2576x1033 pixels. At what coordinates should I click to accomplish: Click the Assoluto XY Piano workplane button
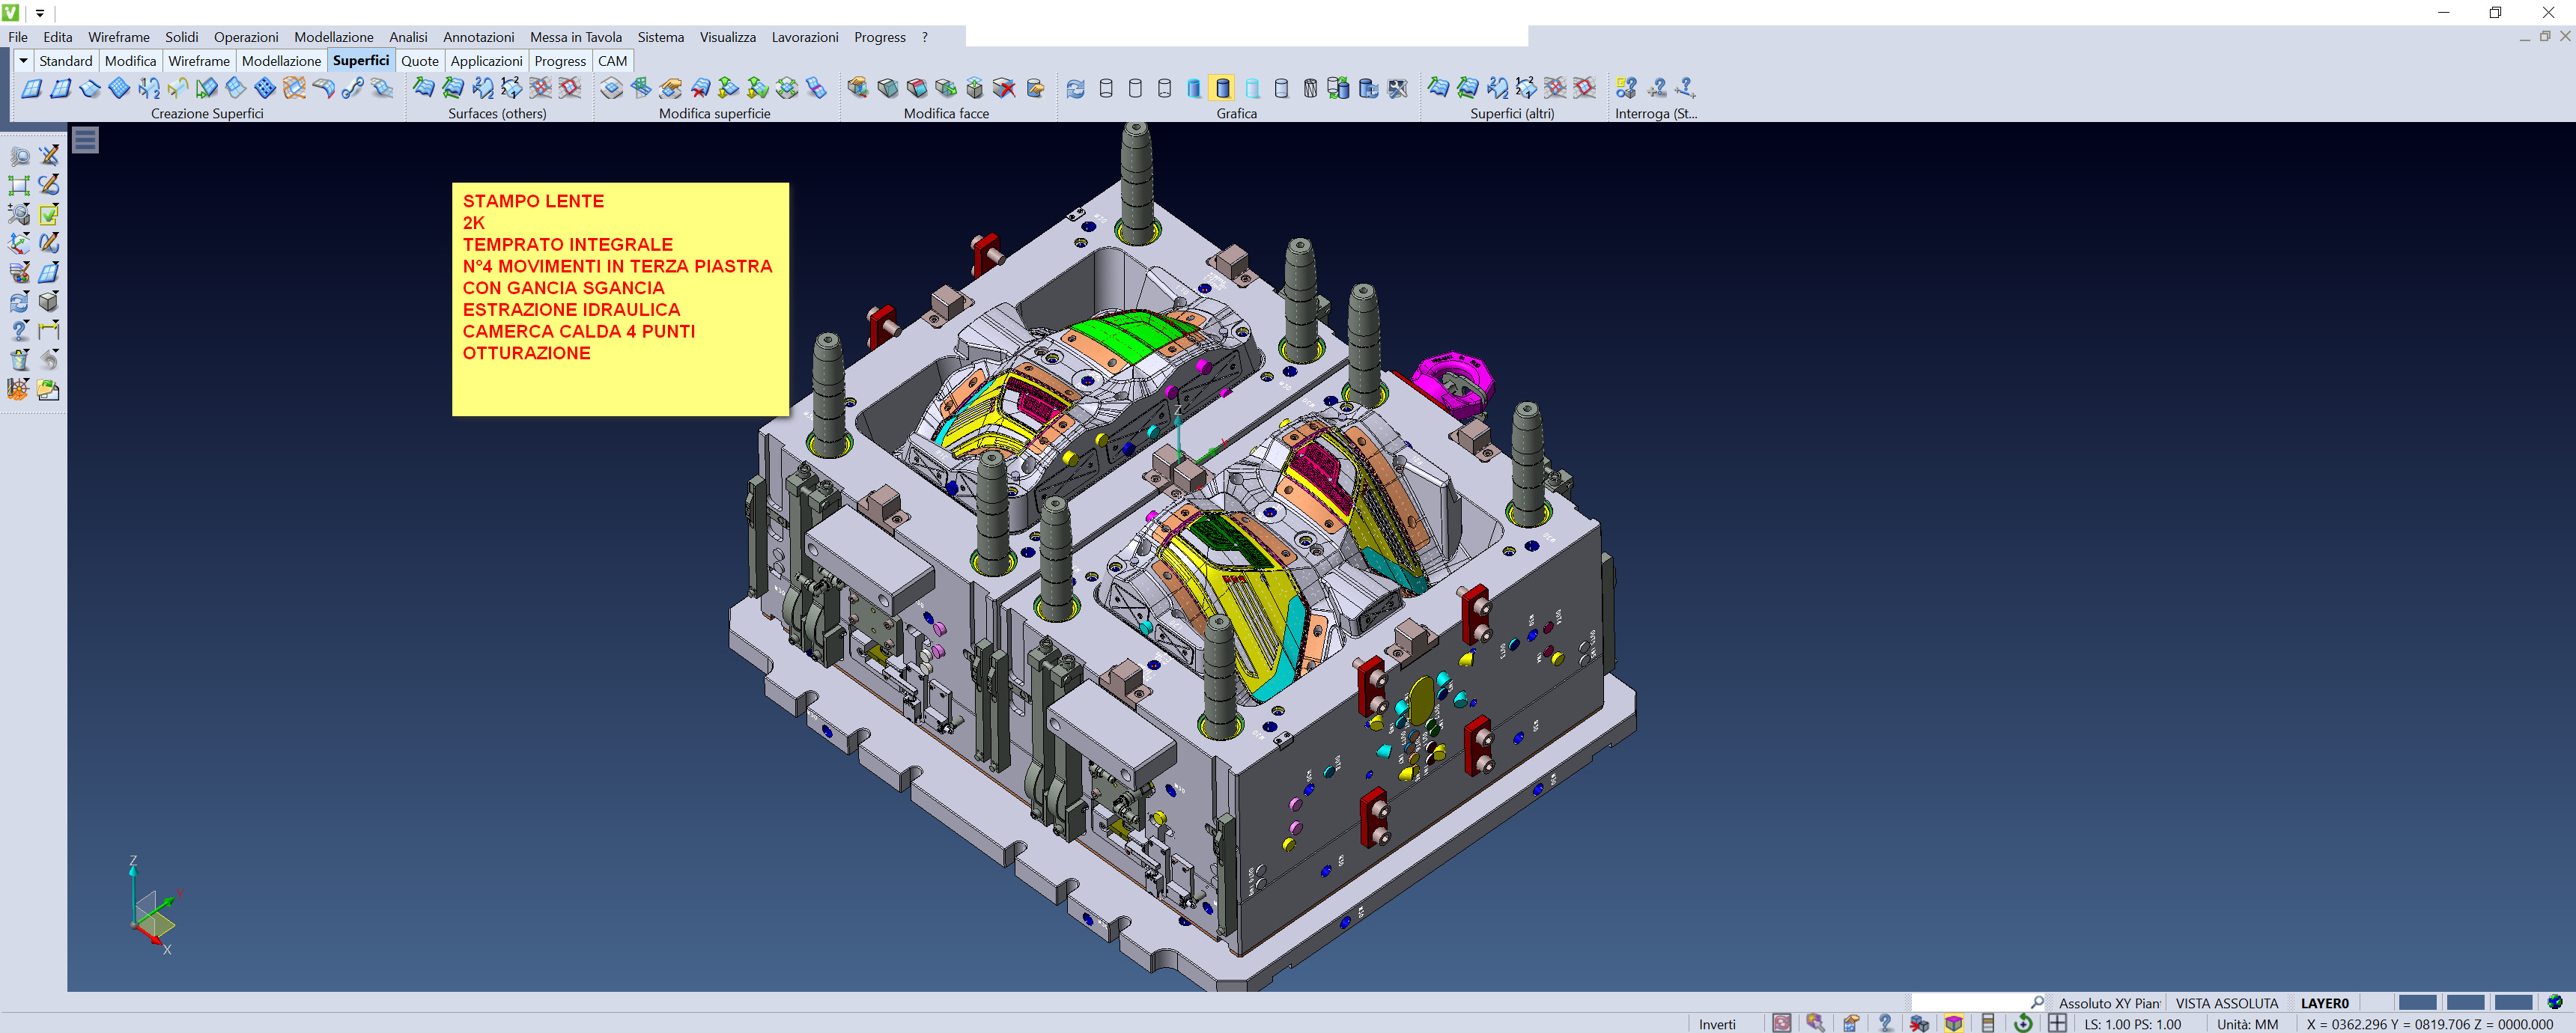click(x=2109, y=1003)
